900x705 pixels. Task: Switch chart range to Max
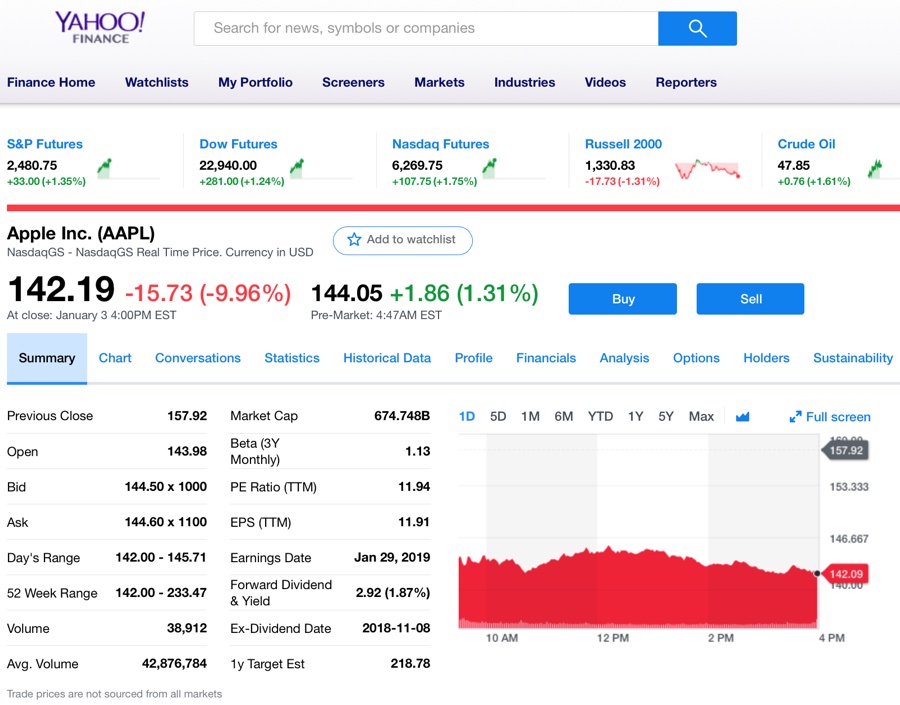[700, 416]
